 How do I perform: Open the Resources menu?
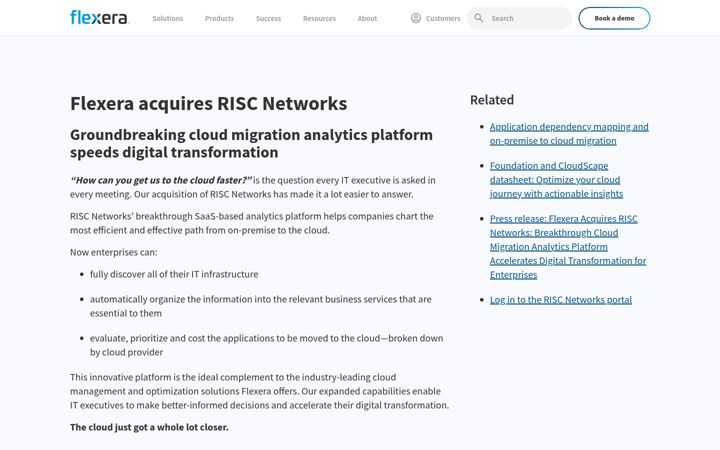(x=319, y=18)
